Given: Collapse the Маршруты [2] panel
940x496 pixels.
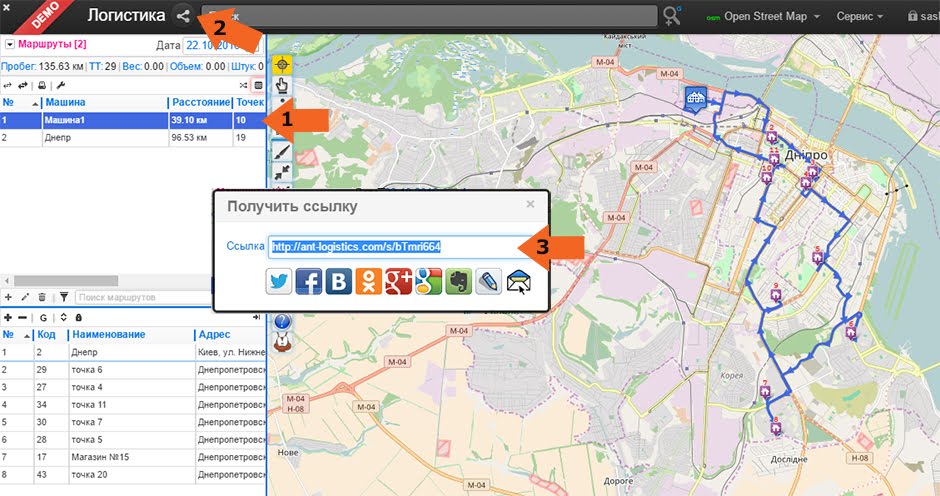Looking at the screenshot, I should pyautogui.click(x=10, y=44).
